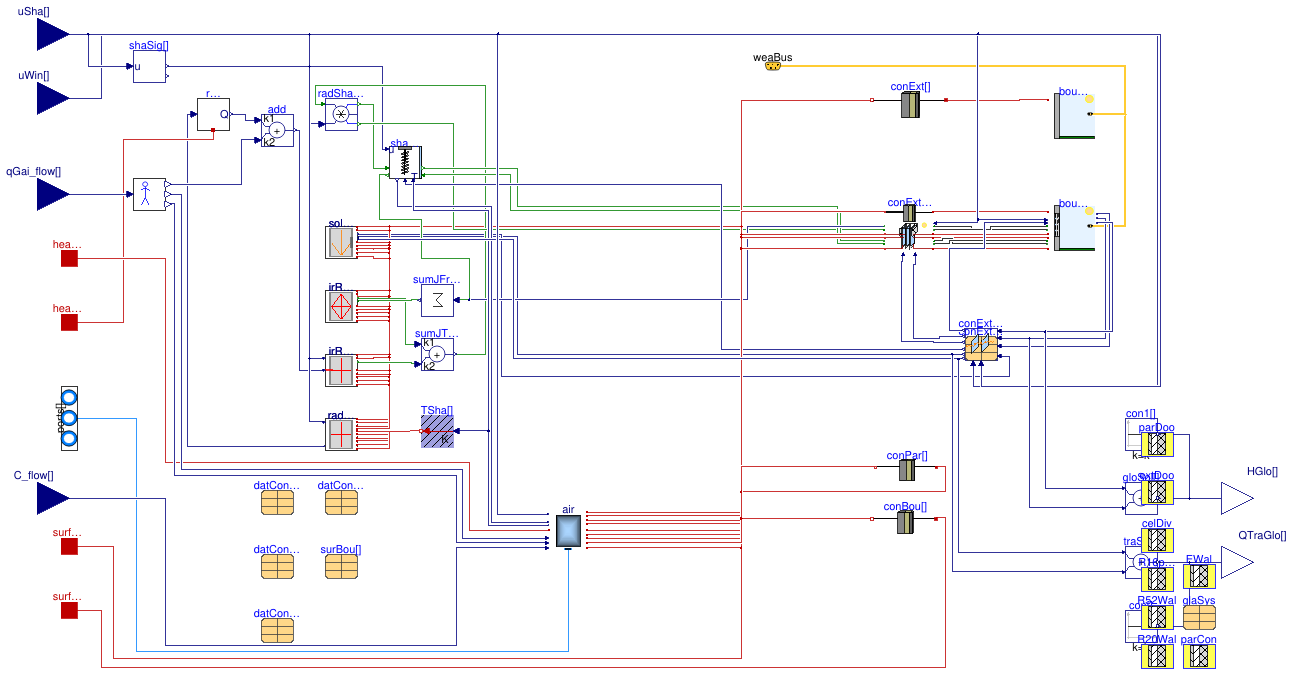Select the celDiv layer block
This screenshot has width=1292, height=675.
coord(1157,540)
